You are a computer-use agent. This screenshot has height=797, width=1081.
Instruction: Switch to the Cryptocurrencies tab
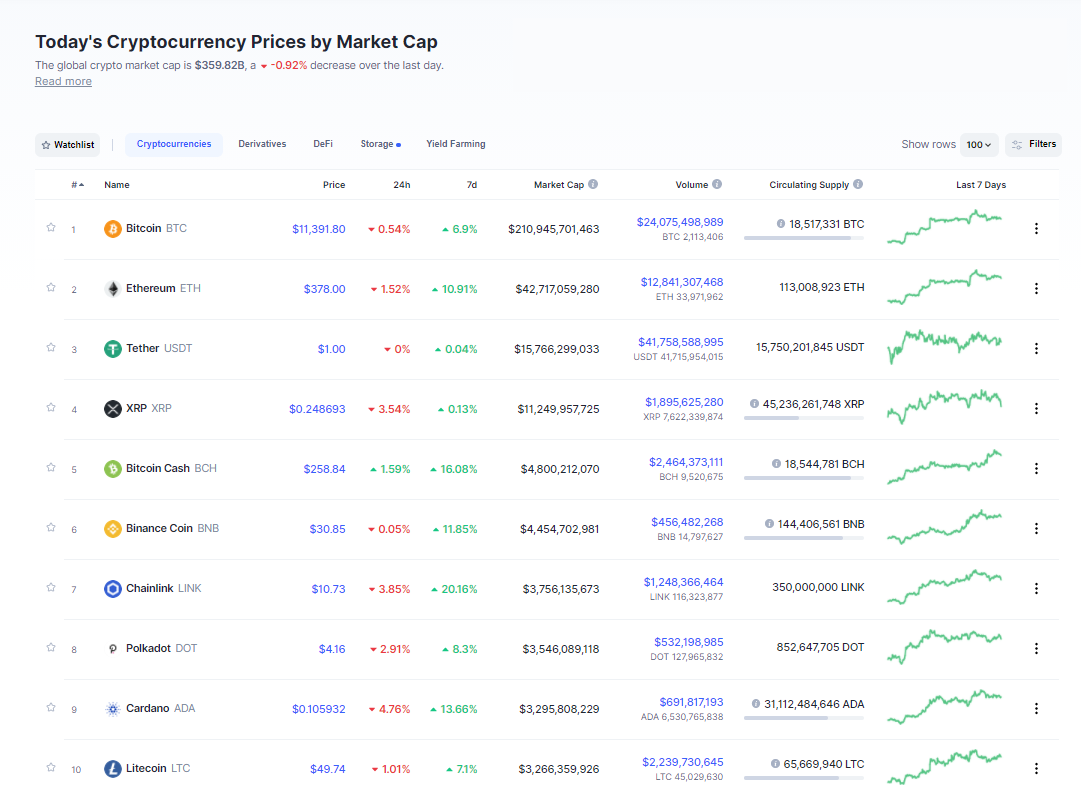[x=174, y=144]
